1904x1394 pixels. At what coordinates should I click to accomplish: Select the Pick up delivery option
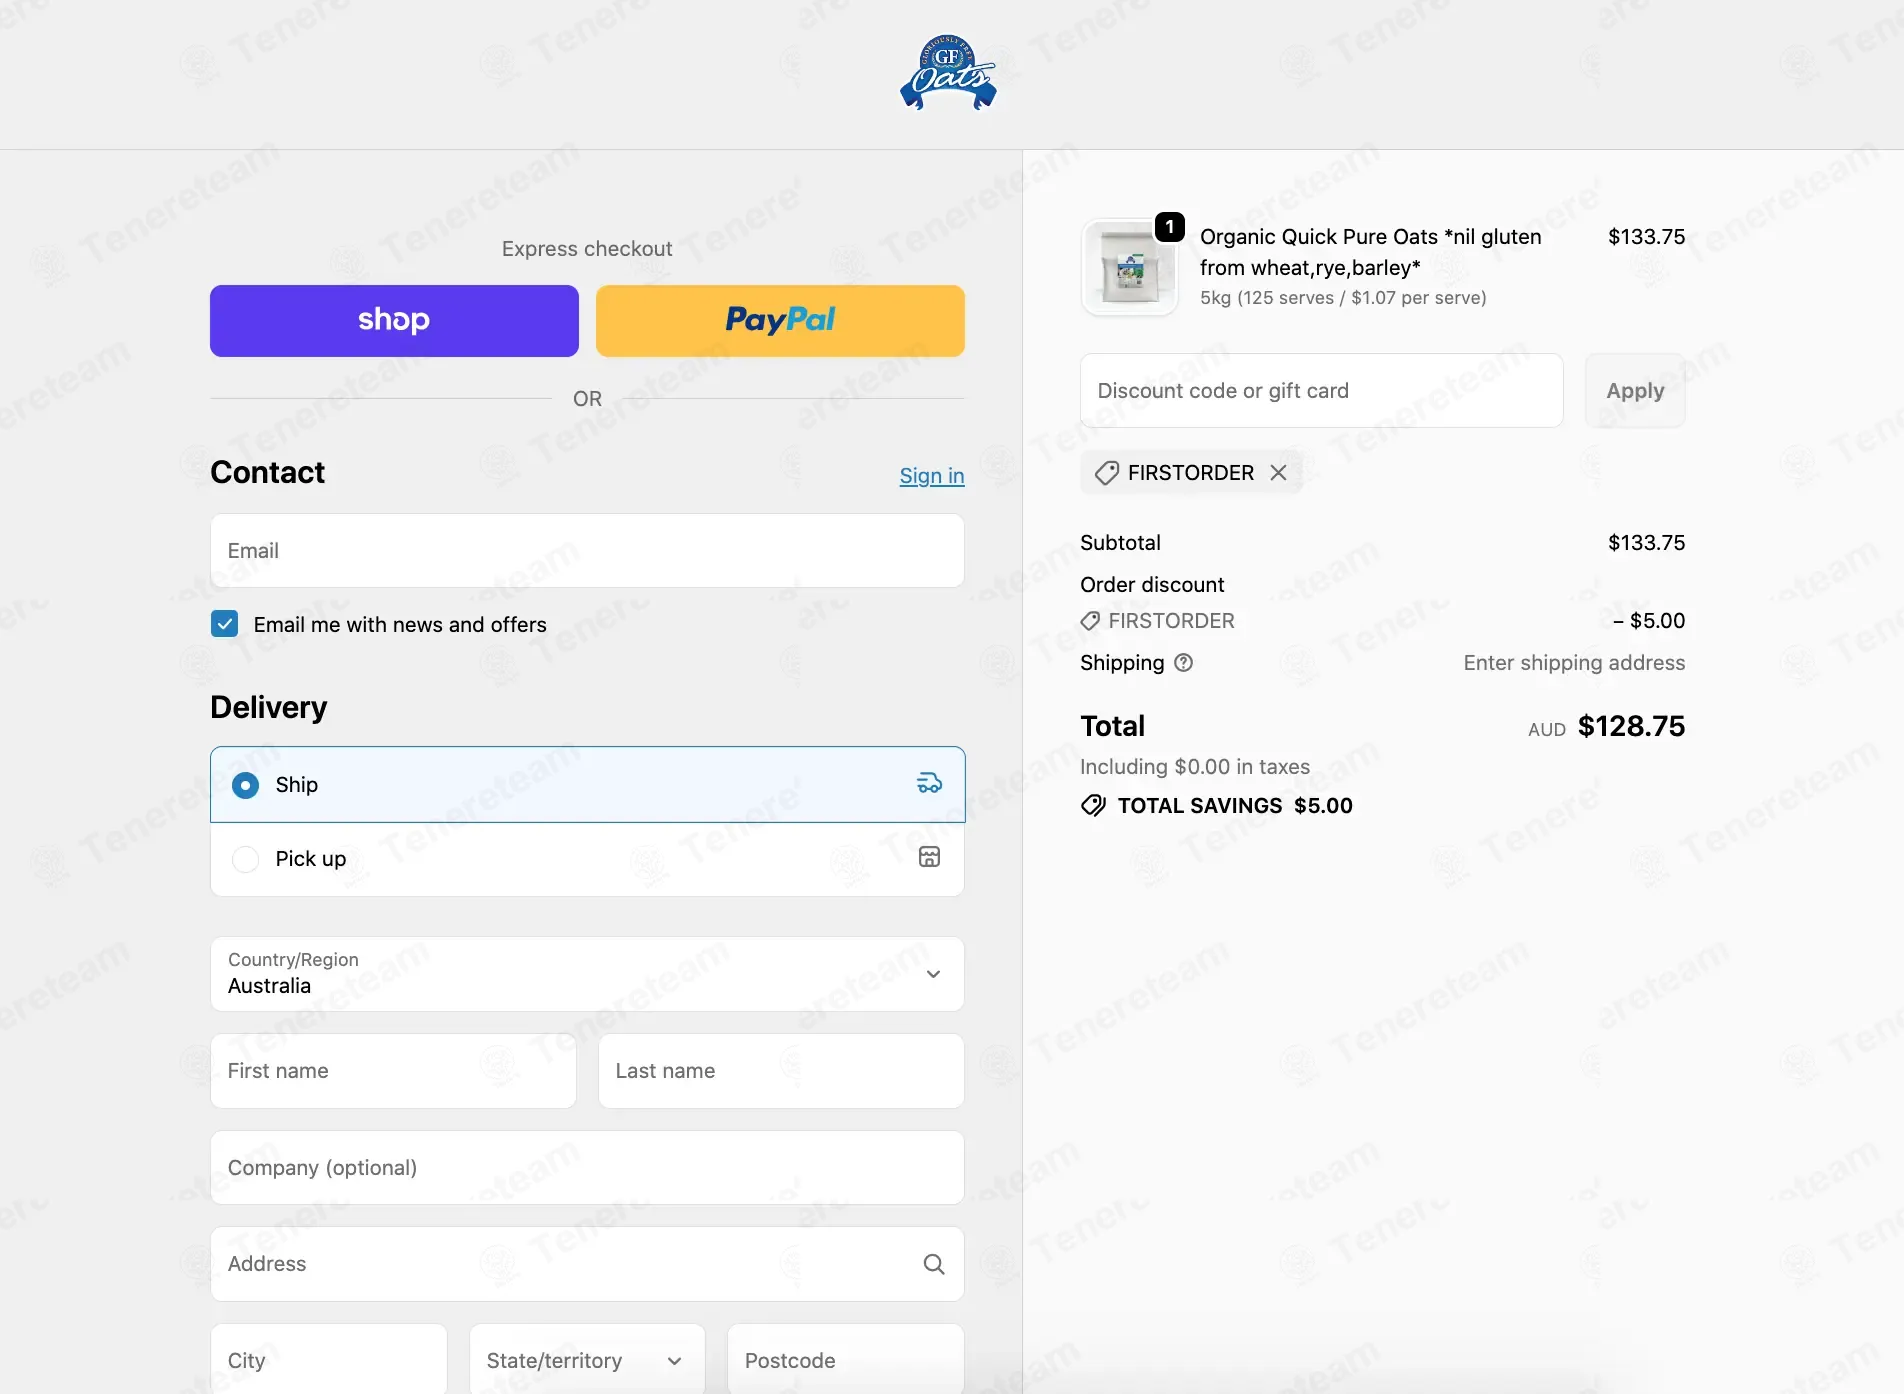pyautogui.click(x=588, y=859)
